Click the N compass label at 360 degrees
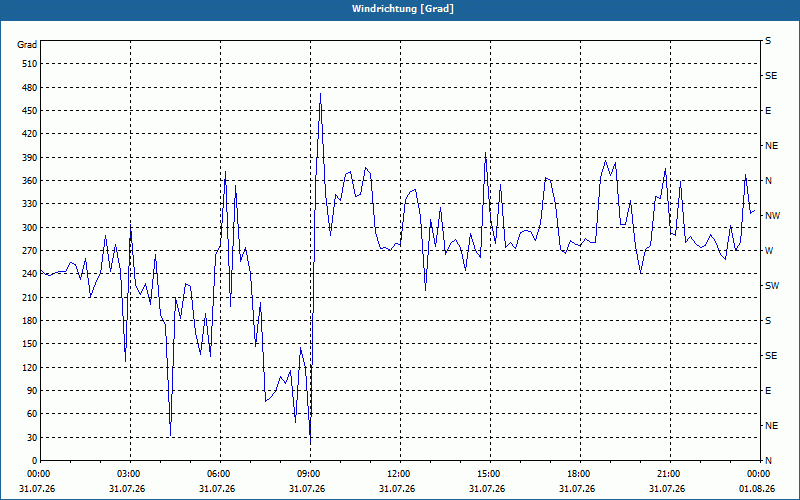The width and height of the screenshot is (800, 500). (768, 181)
